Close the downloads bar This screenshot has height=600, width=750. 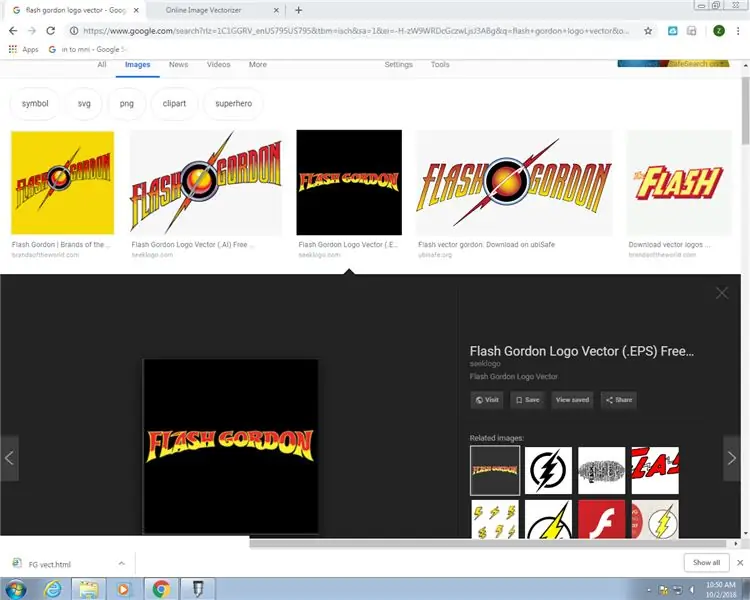click(740, 563)
